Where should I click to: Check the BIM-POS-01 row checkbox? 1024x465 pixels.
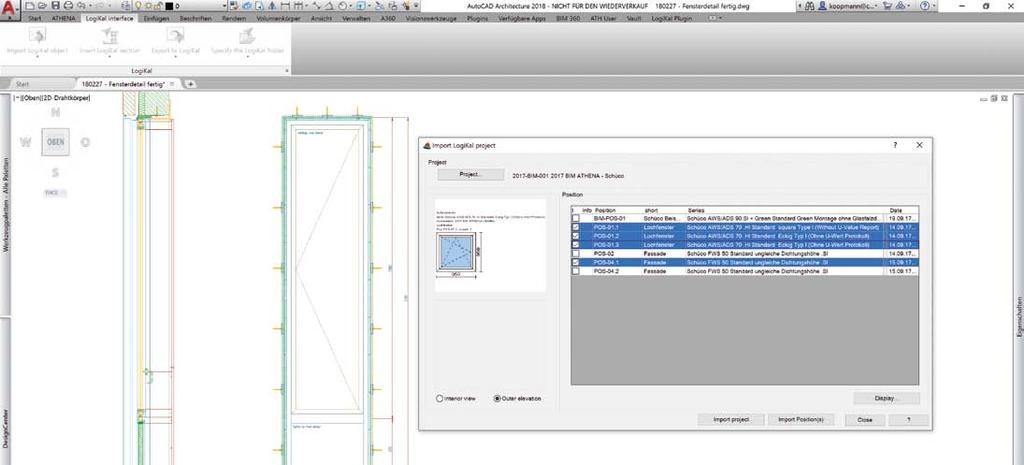tap(575, 218)
